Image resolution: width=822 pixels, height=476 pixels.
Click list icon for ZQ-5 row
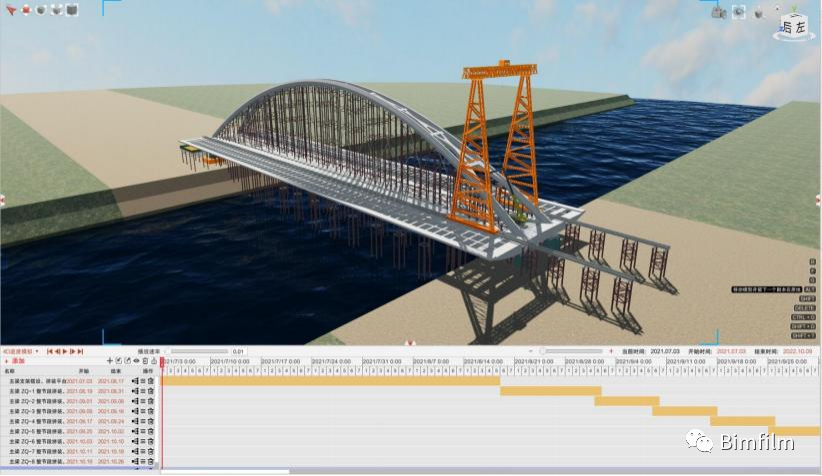tap(143, 431)
